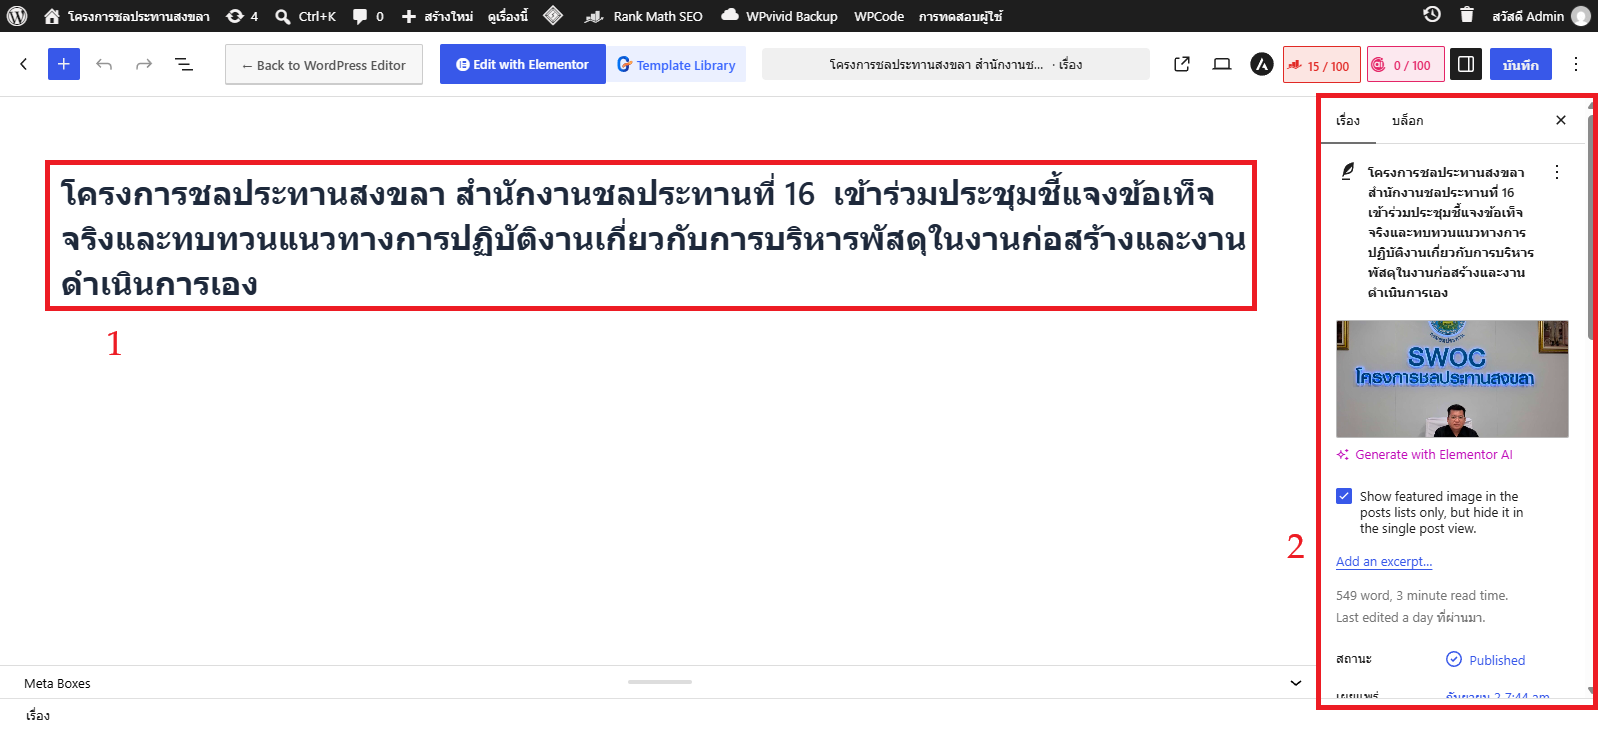Image resolution: width=1598 pixels, height=730 pixels.
Task: Open the Published status setting
Action: click(x=1486, y=659)
